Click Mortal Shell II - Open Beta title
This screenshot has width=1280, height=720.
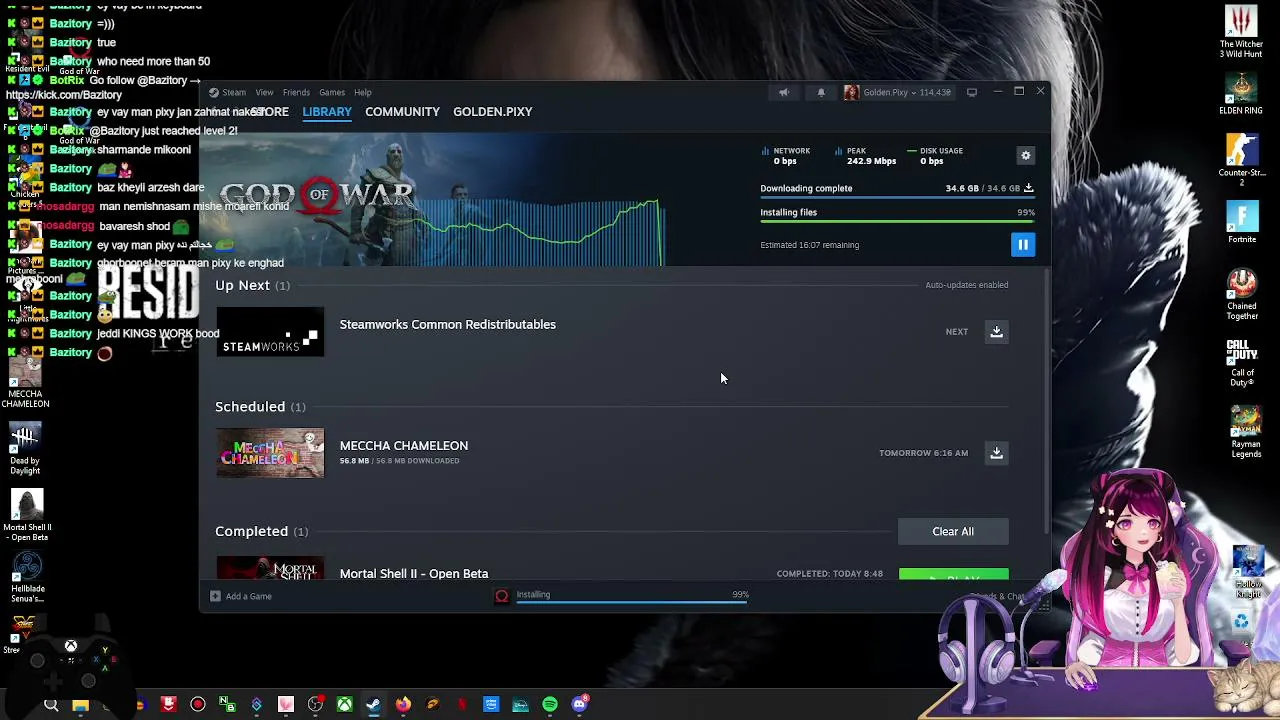[x=414, y=573]
